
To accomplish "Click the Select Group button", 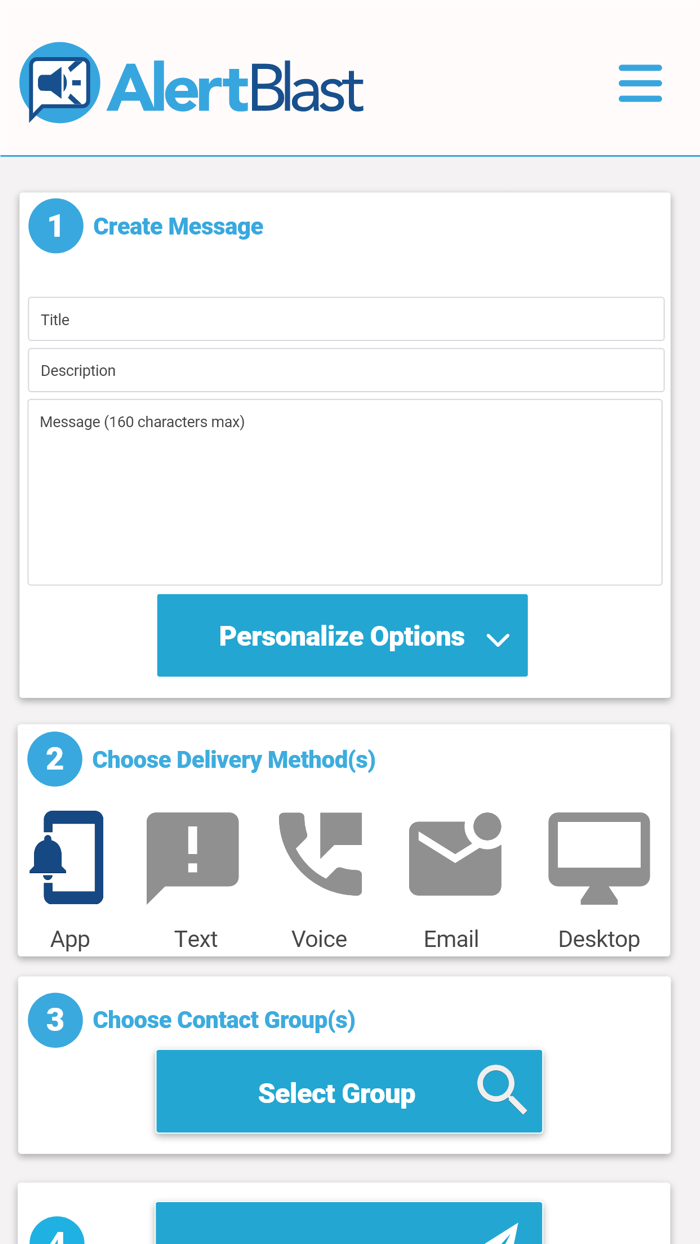I will tap(336, 1093).
